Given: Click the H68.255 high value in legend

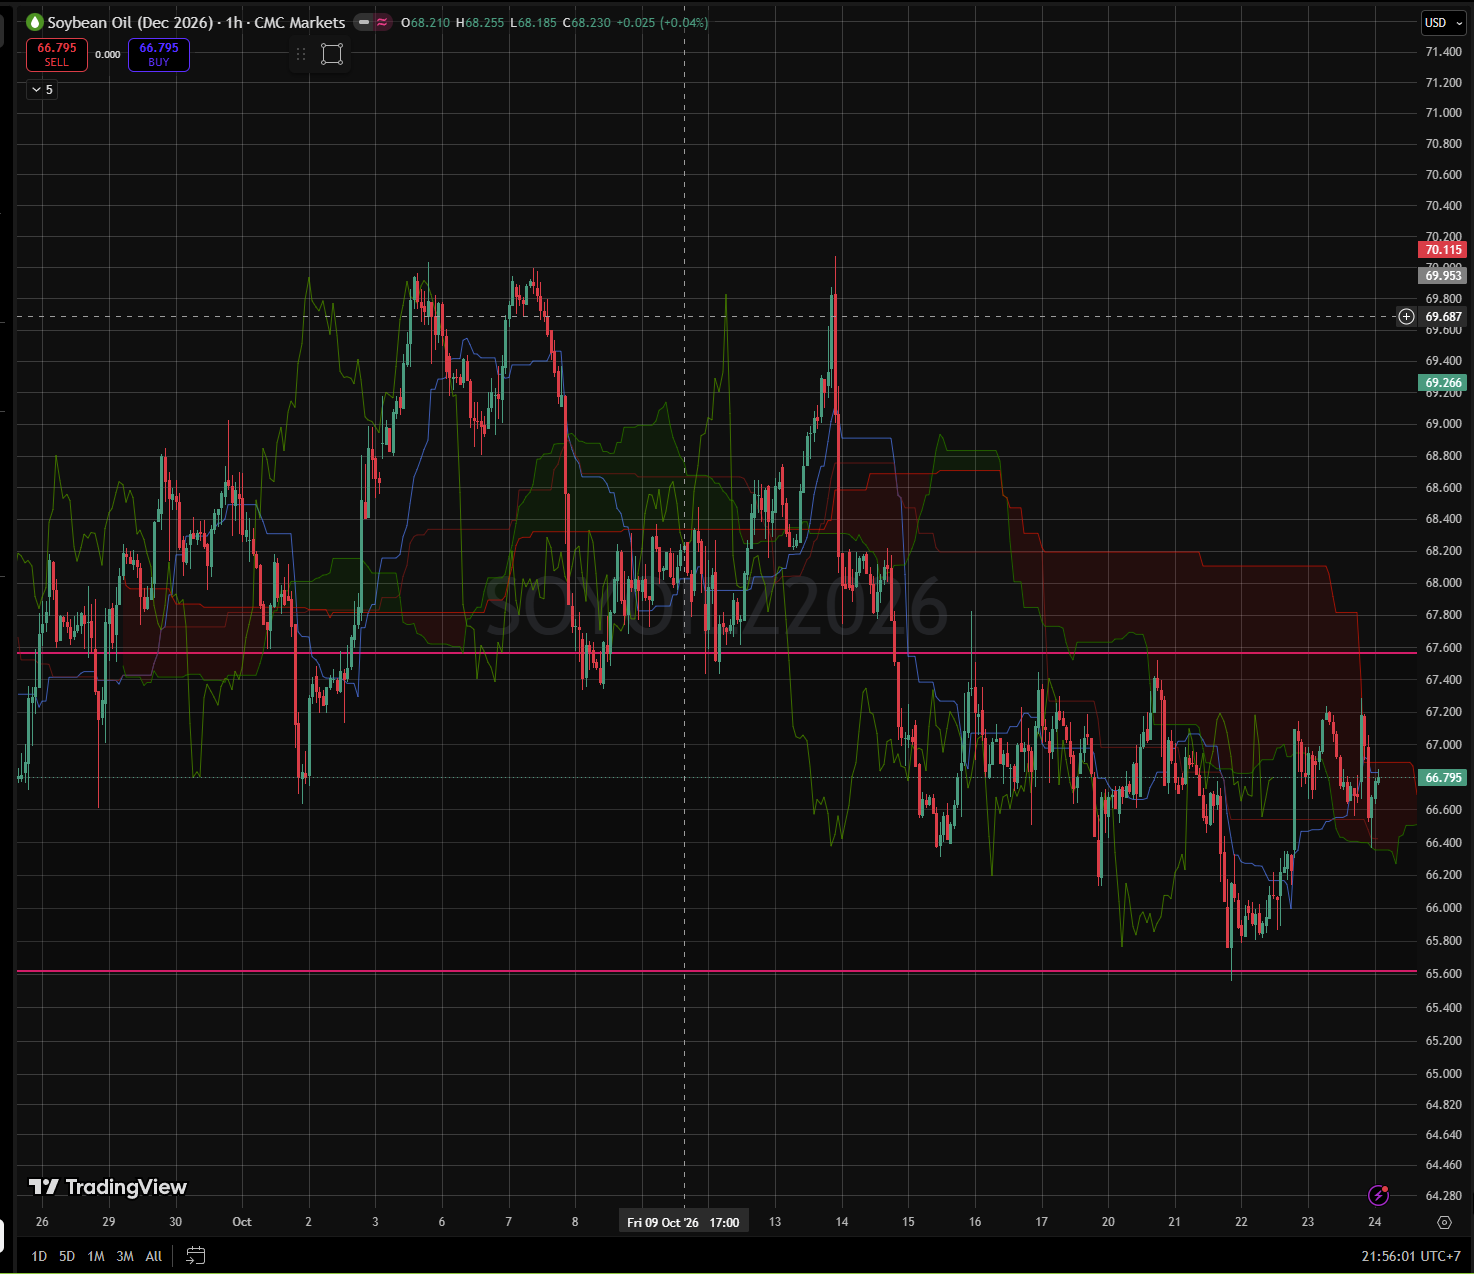Looking at the screenshot, I should [x=480, y=22].
